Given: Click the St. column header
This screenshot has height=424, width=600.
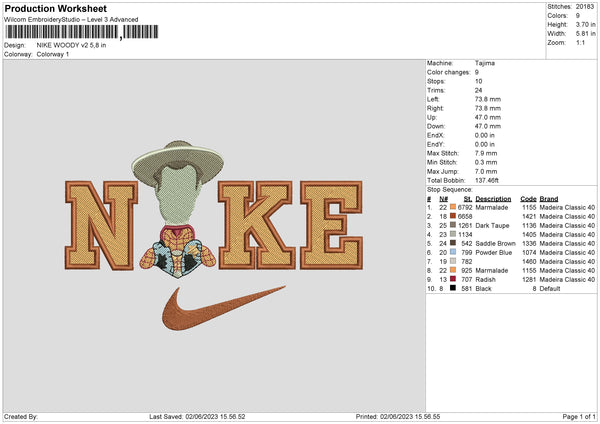Looking at the screenshot, I should 468,199.
